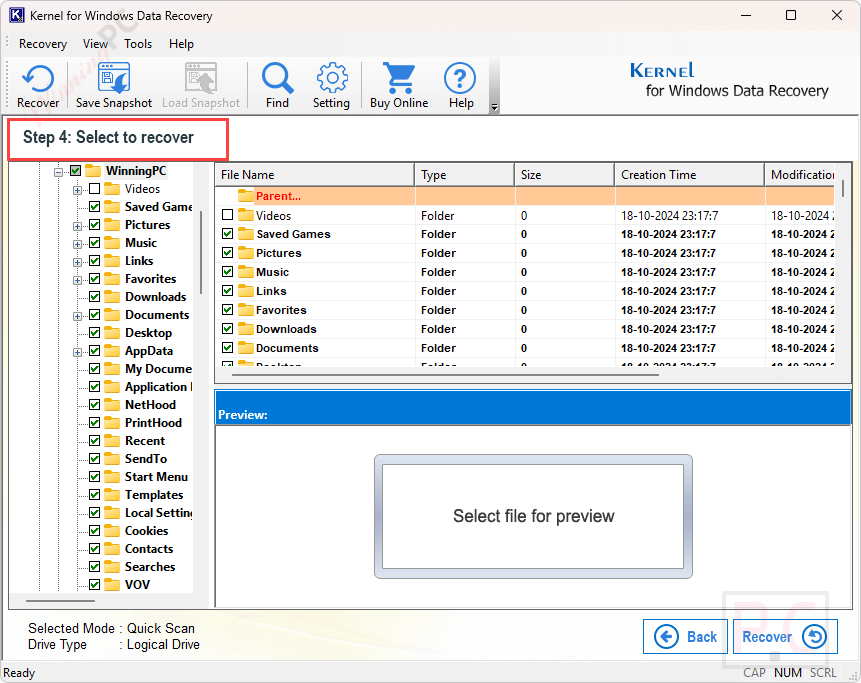Click the Back button
This screenshot has width=861, height=683.
[x=685, y=636]
